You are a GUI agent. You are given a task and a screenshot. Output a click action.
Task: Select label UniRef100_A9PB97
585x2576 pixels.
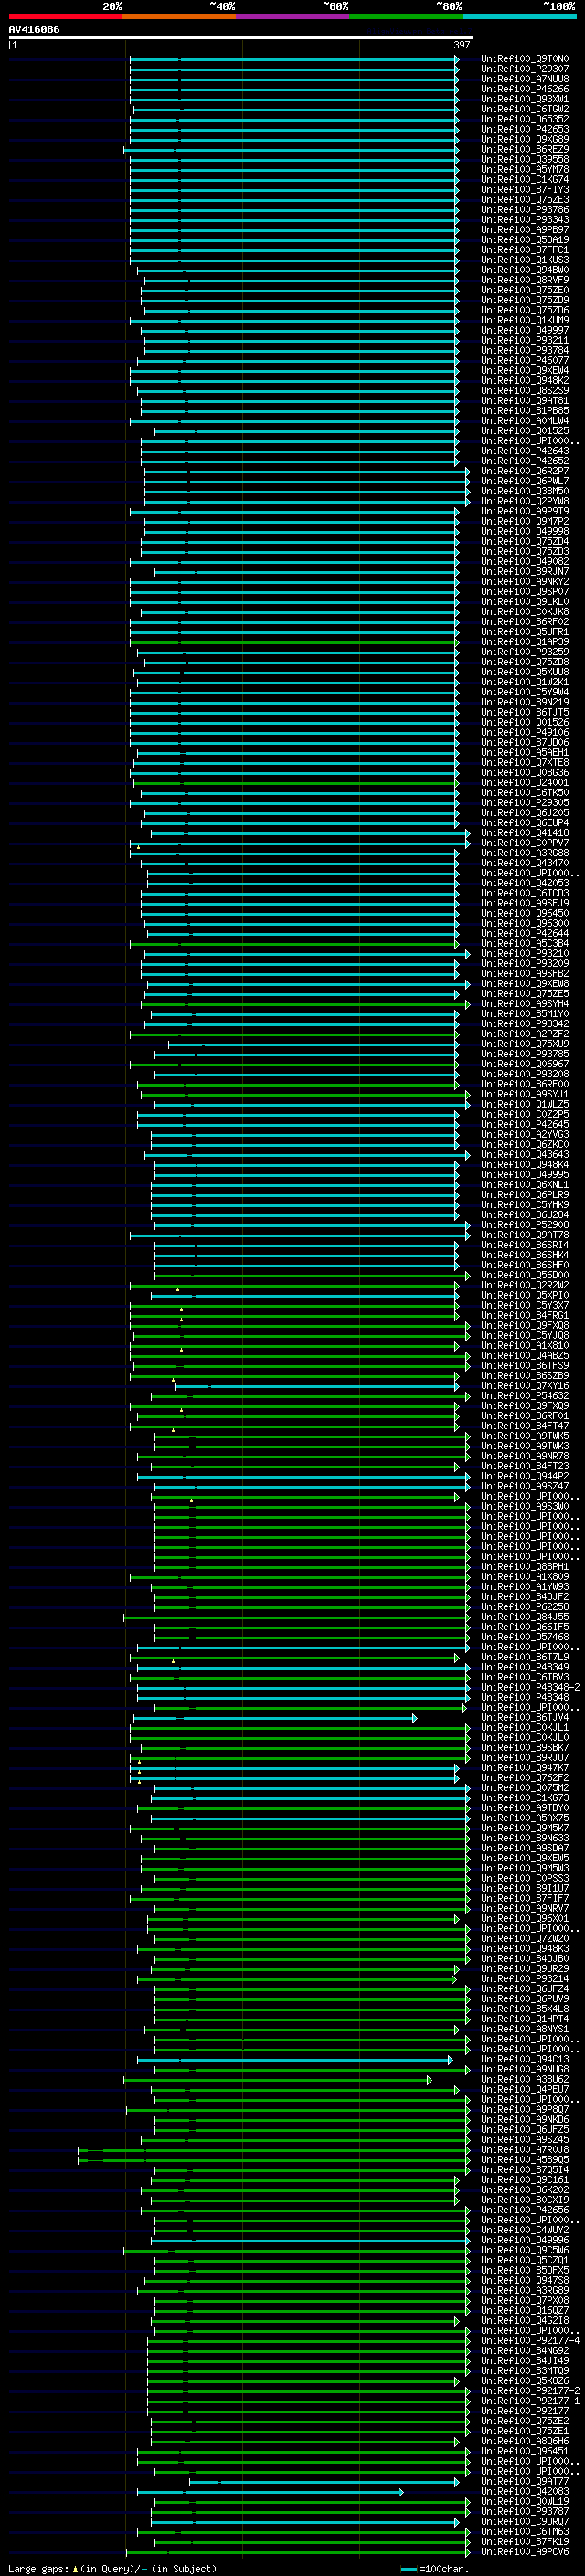[x=525, y=230]
